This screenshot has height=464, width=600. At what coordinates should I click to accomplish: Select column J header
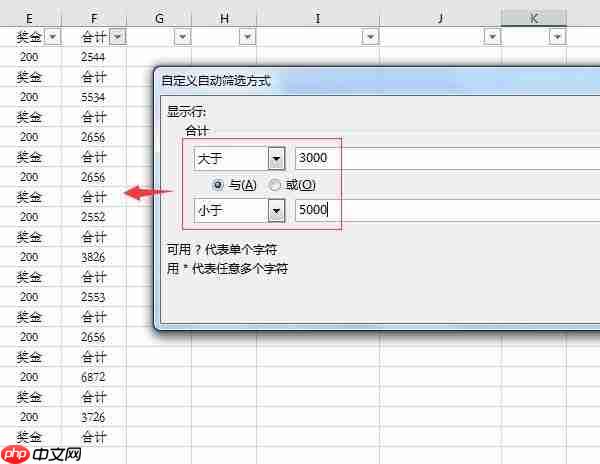[x=440, y=18]
